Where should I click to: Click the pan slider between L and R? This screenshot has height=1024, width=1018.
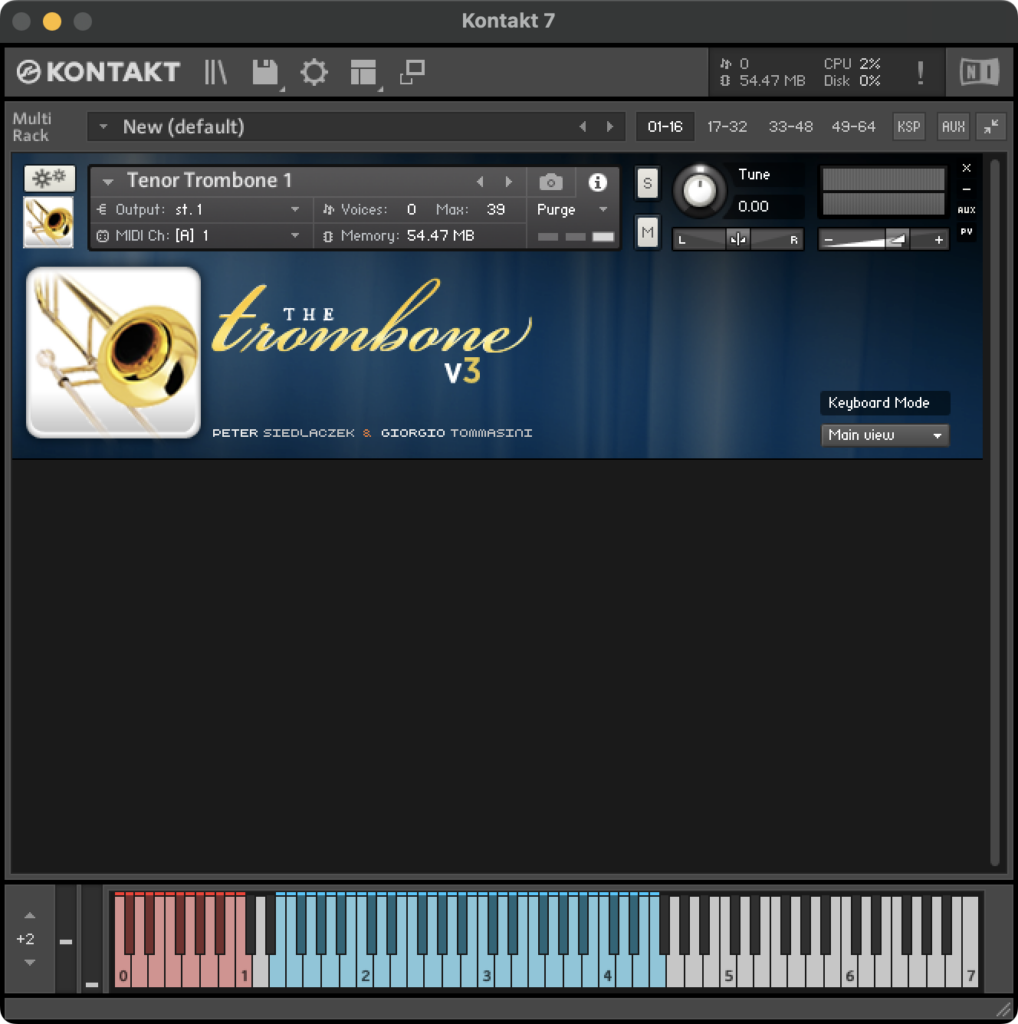point(738,240)
